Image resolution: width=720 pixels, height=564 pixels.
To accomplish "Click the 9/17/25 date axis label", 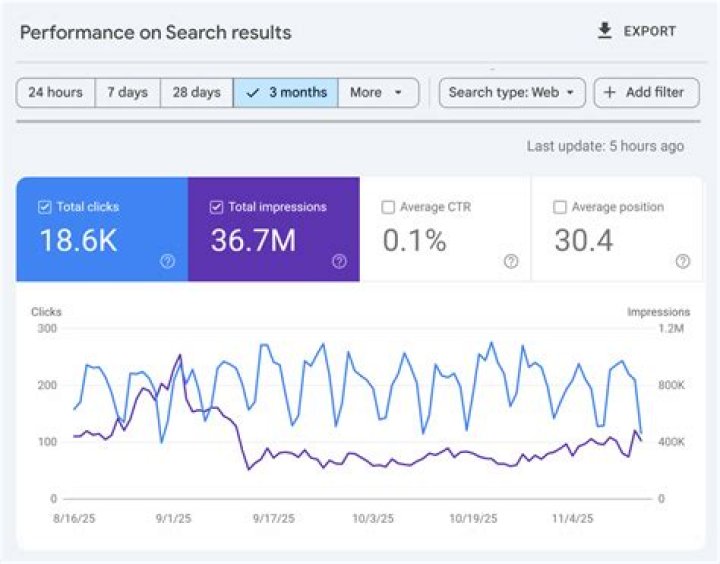I will click(x=274, y=519).
